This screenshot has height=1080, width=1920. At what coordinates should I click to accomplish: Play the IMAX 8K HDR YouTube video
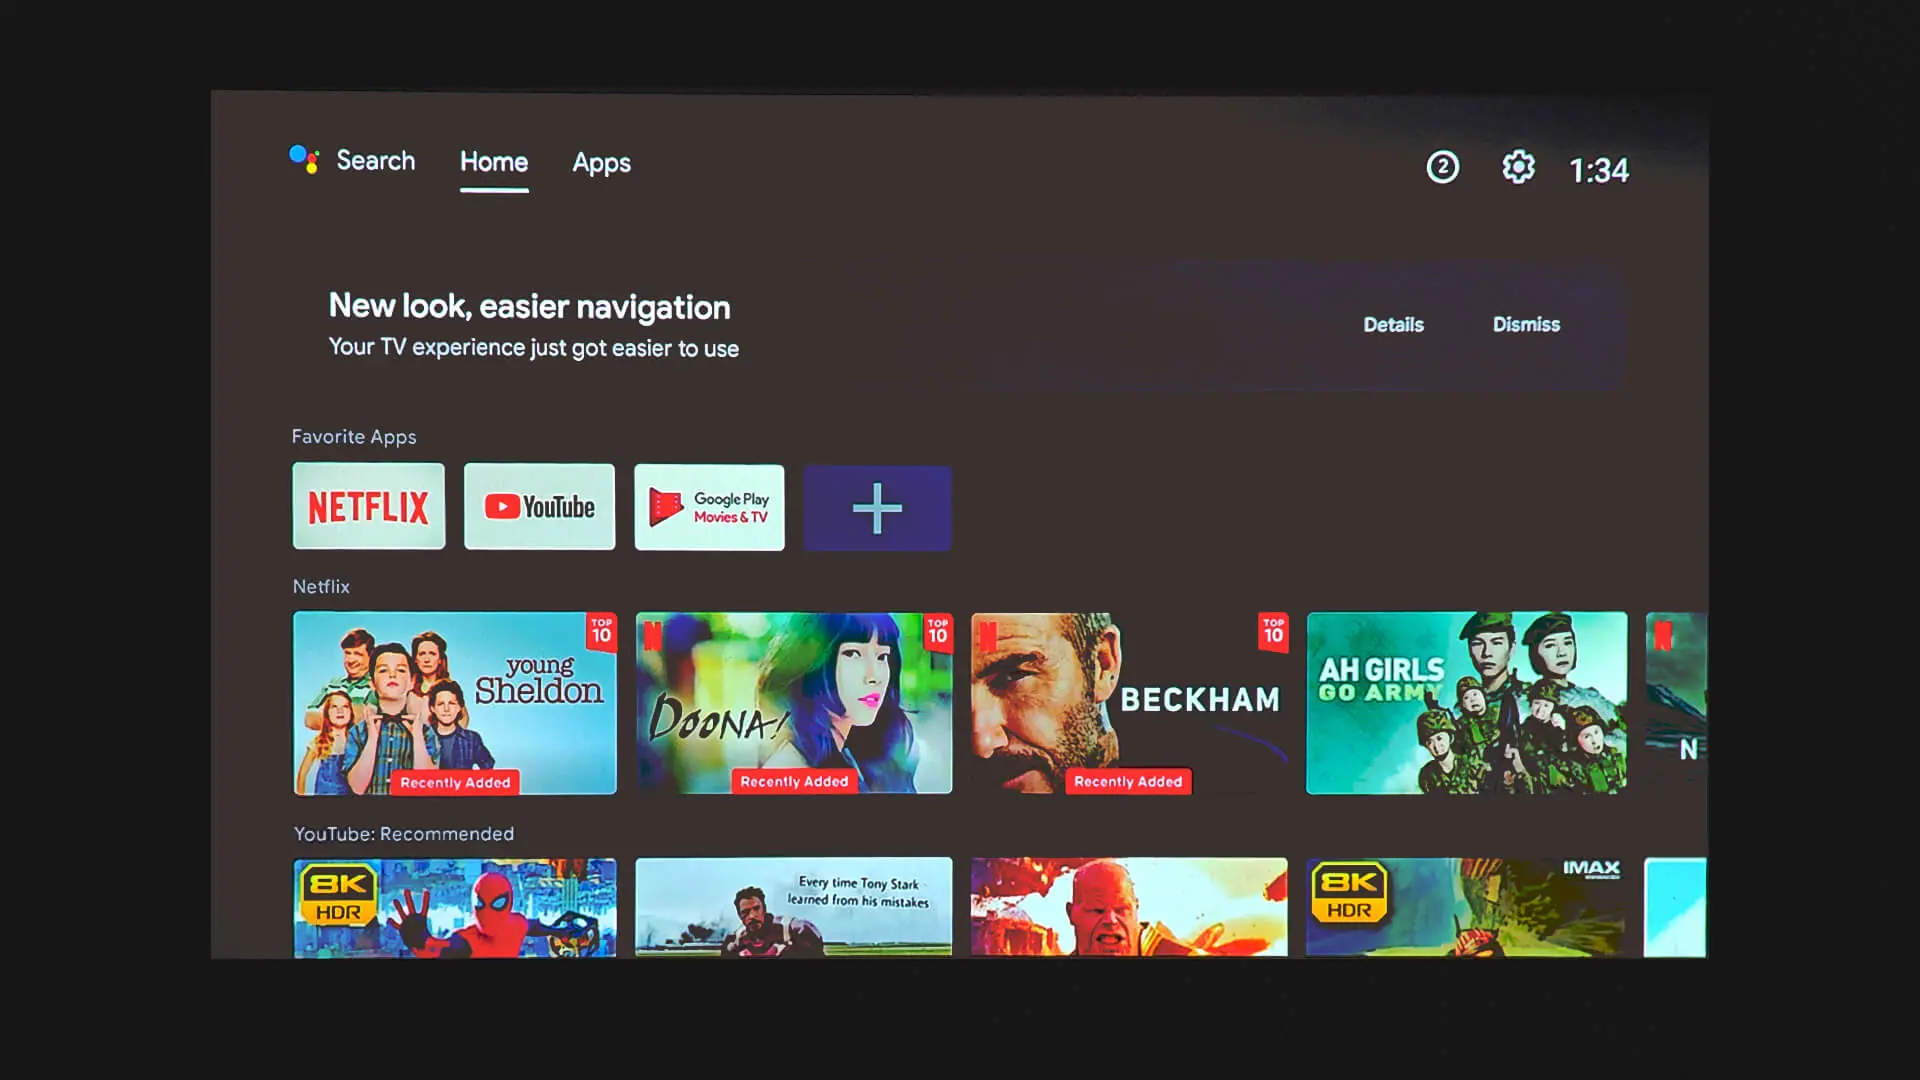tap(1465, 907)
